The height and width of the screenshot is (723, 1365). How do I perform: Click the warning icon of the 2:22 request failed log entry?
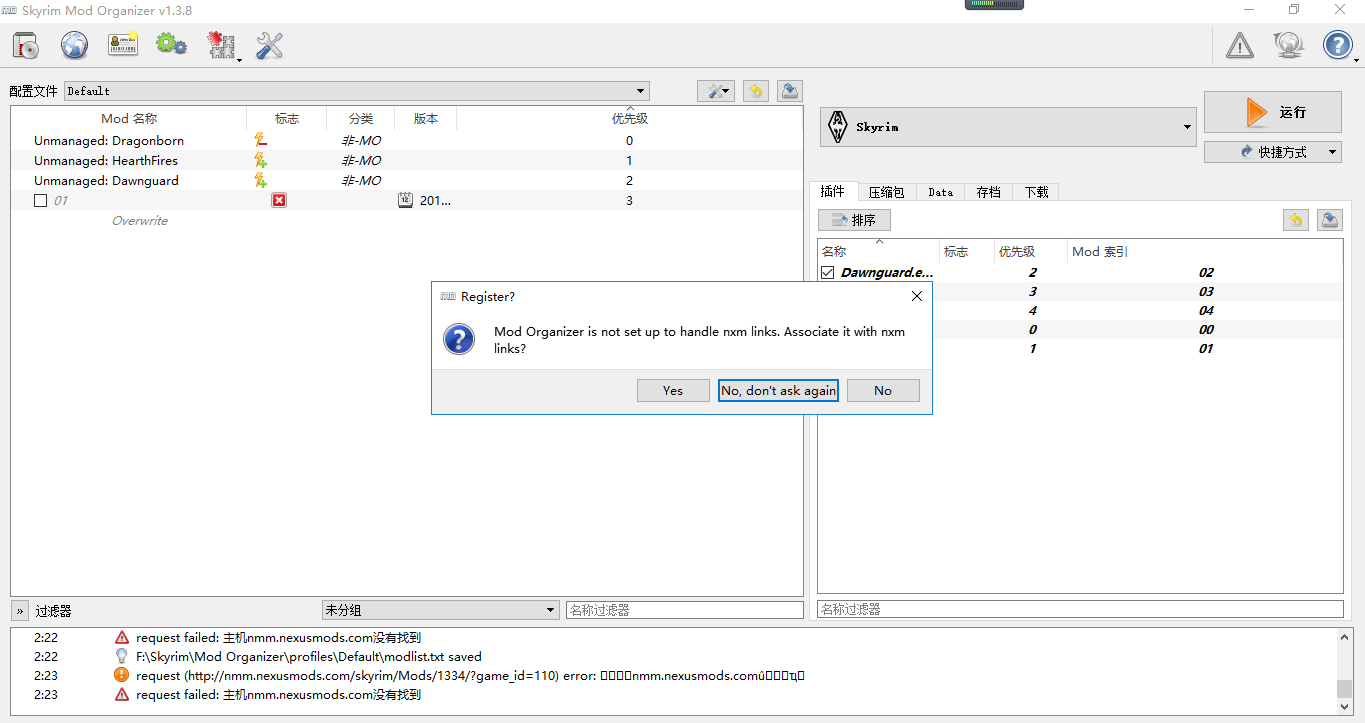coord(122,637)
